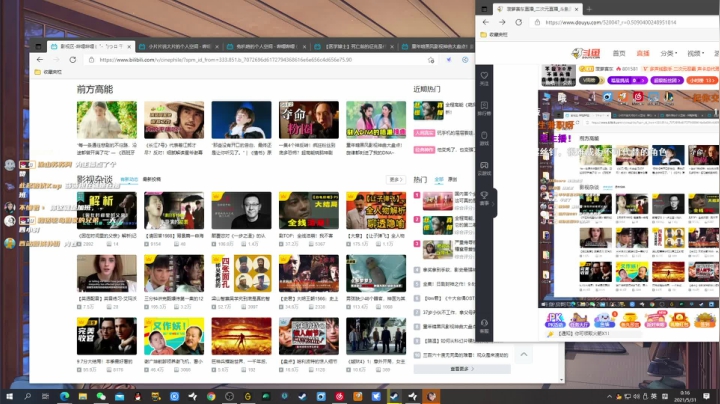720x404 pixels.
Task: Go back in the bilibili browser window
Action: 40,60
